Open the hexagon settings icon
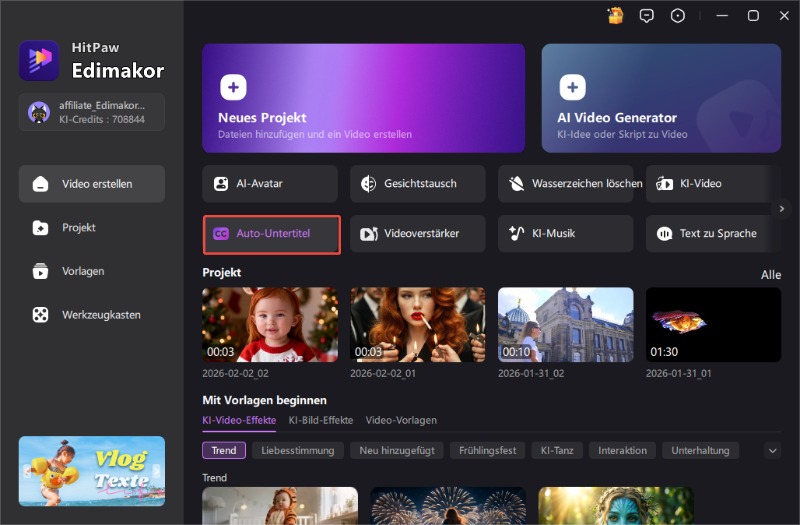Viewport: 800px width, 525px height. click(678, 15)
